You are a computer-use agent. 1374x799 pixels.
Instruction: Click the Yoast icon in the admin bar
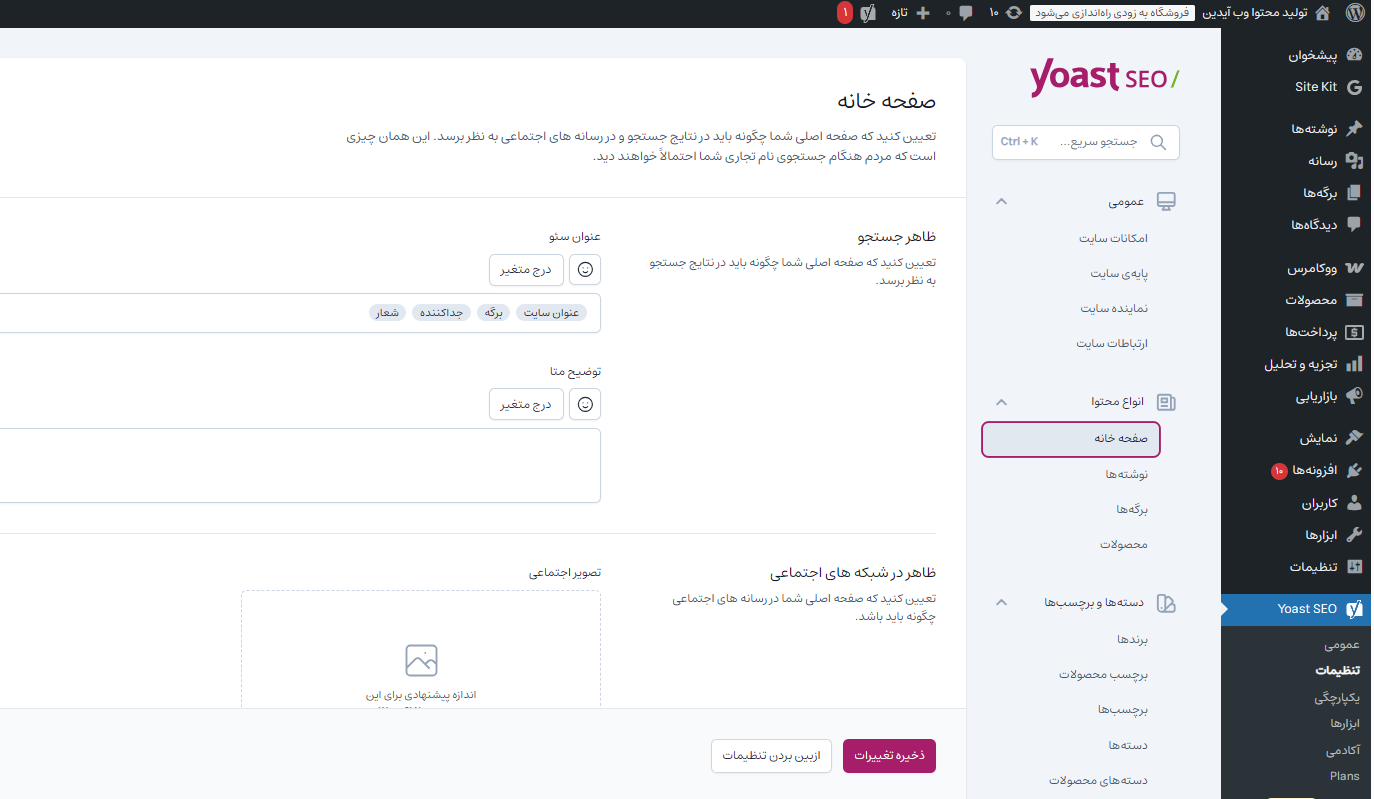(x=868, y=13)
